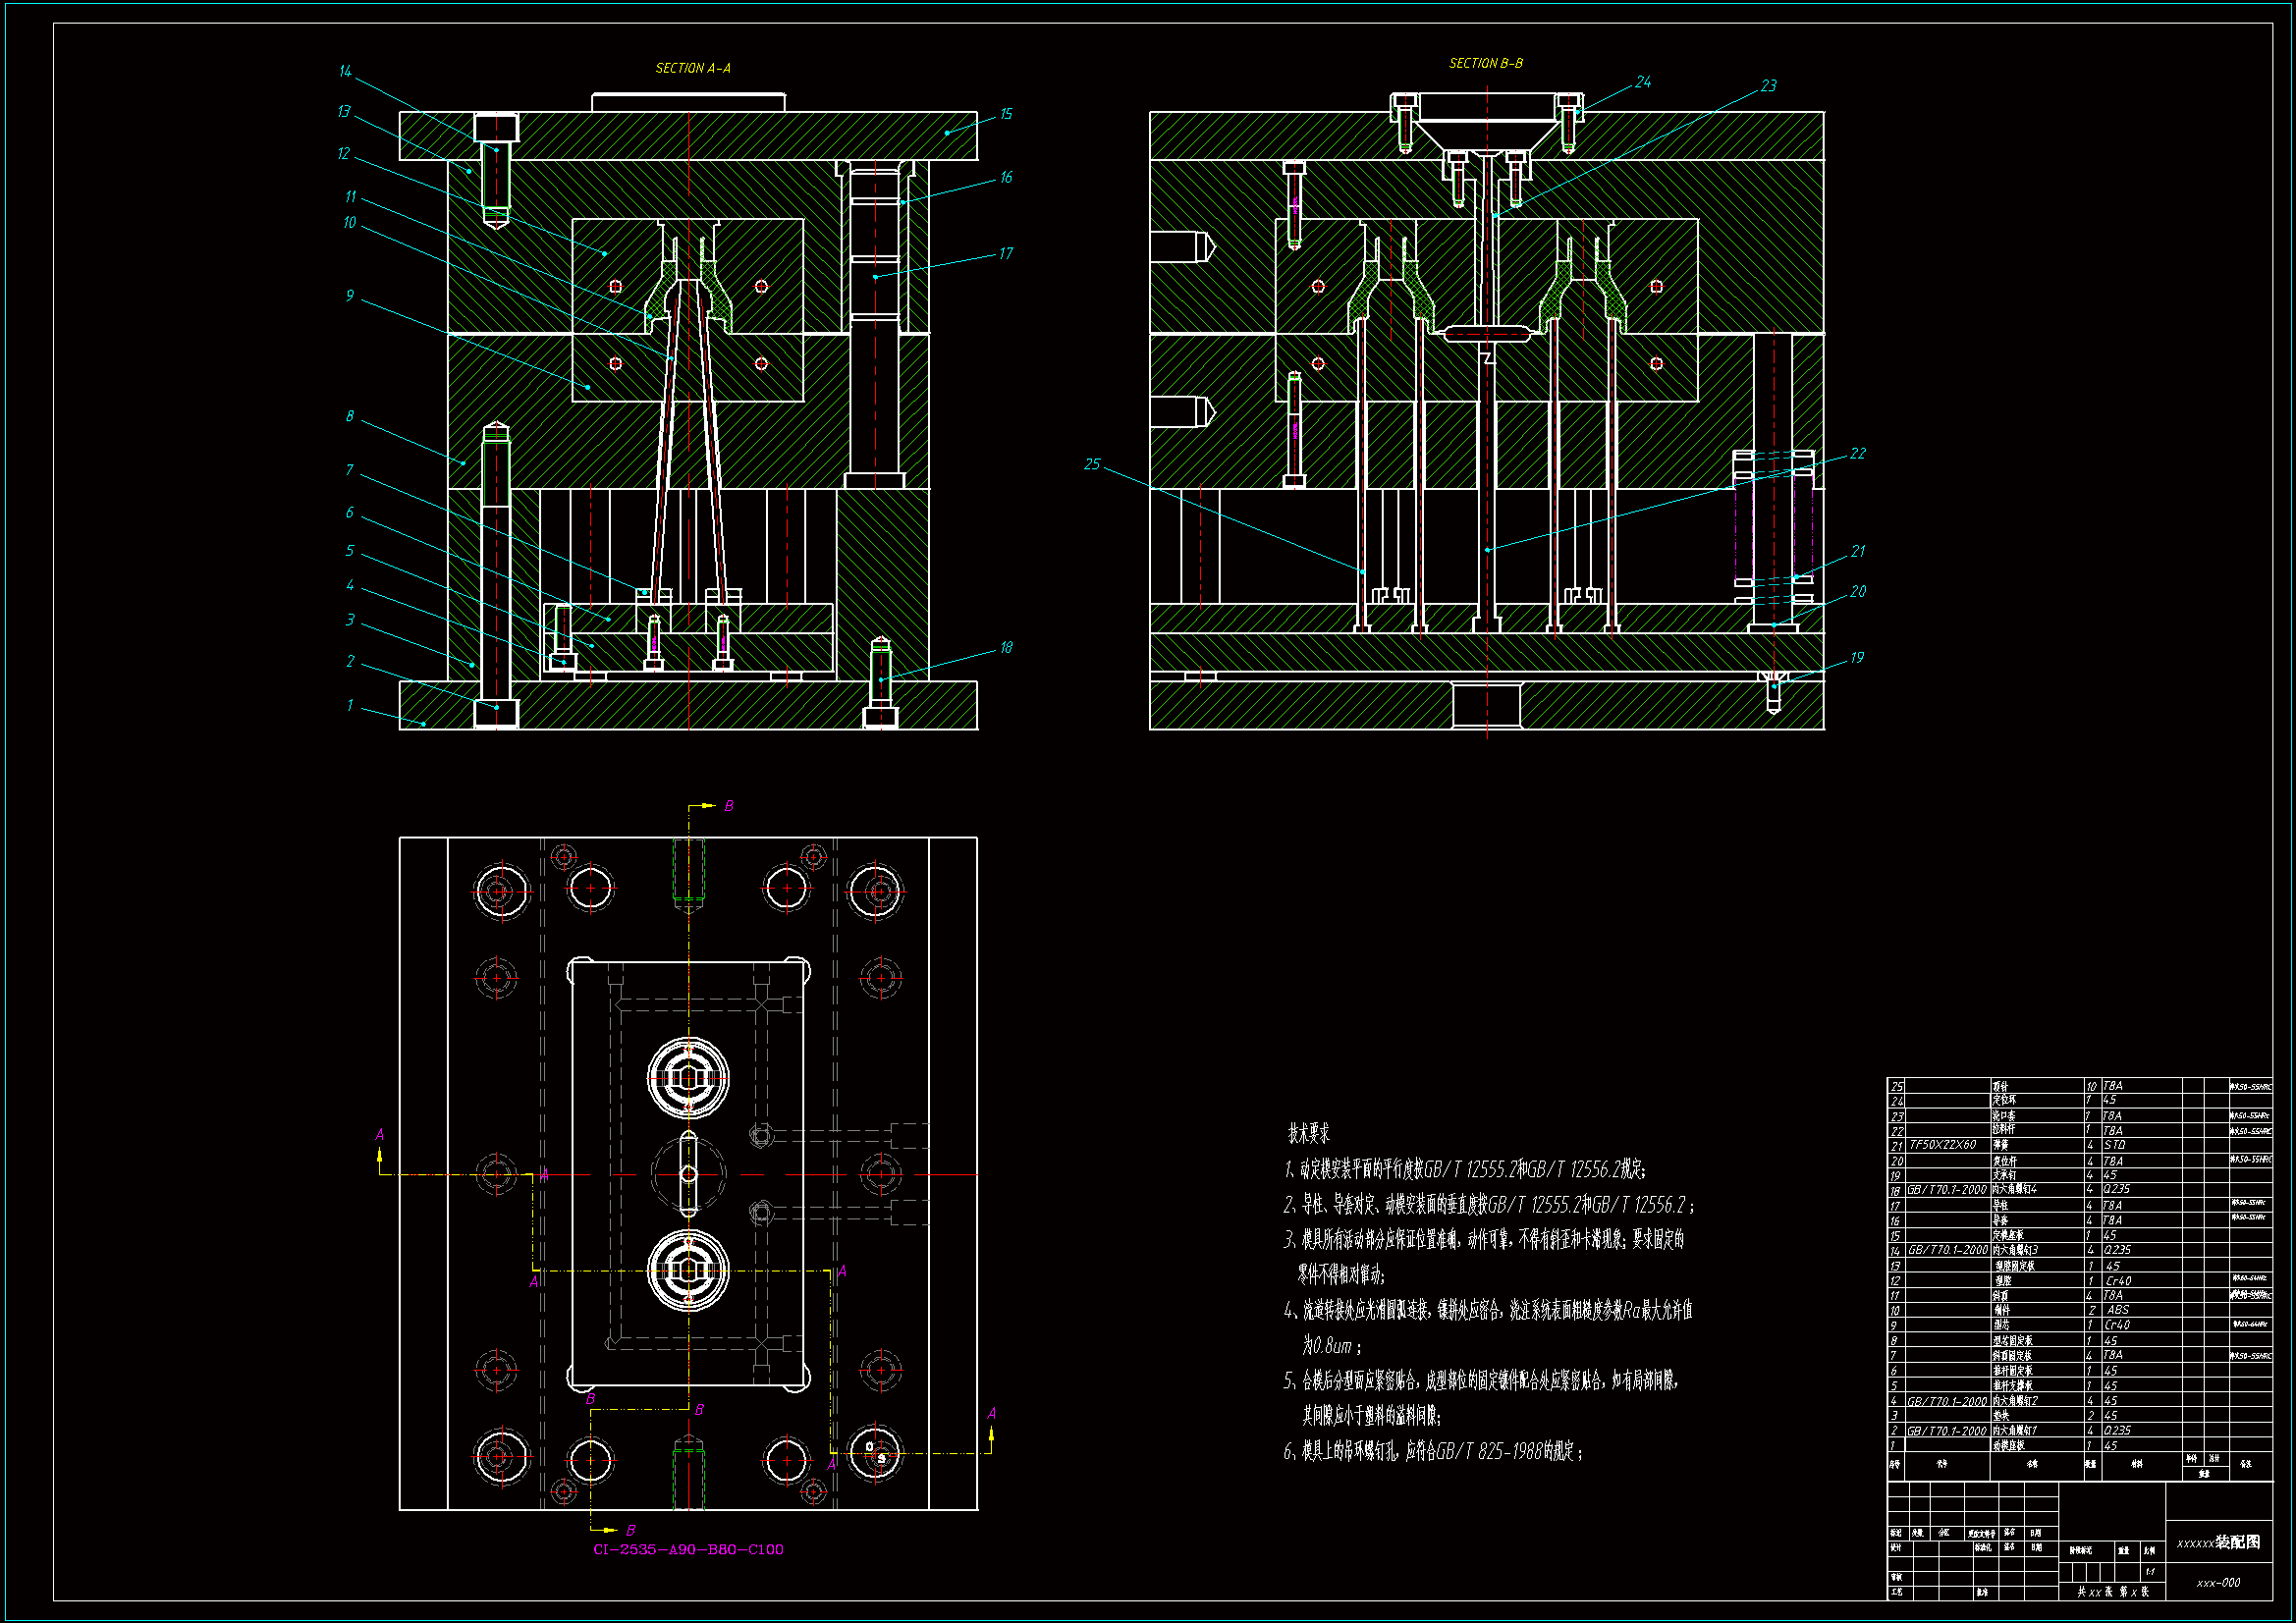Viewport: 2296px width, 1623px height.
Task: Click balloon label 24 at locating ring
Action: coord(1643,82)
